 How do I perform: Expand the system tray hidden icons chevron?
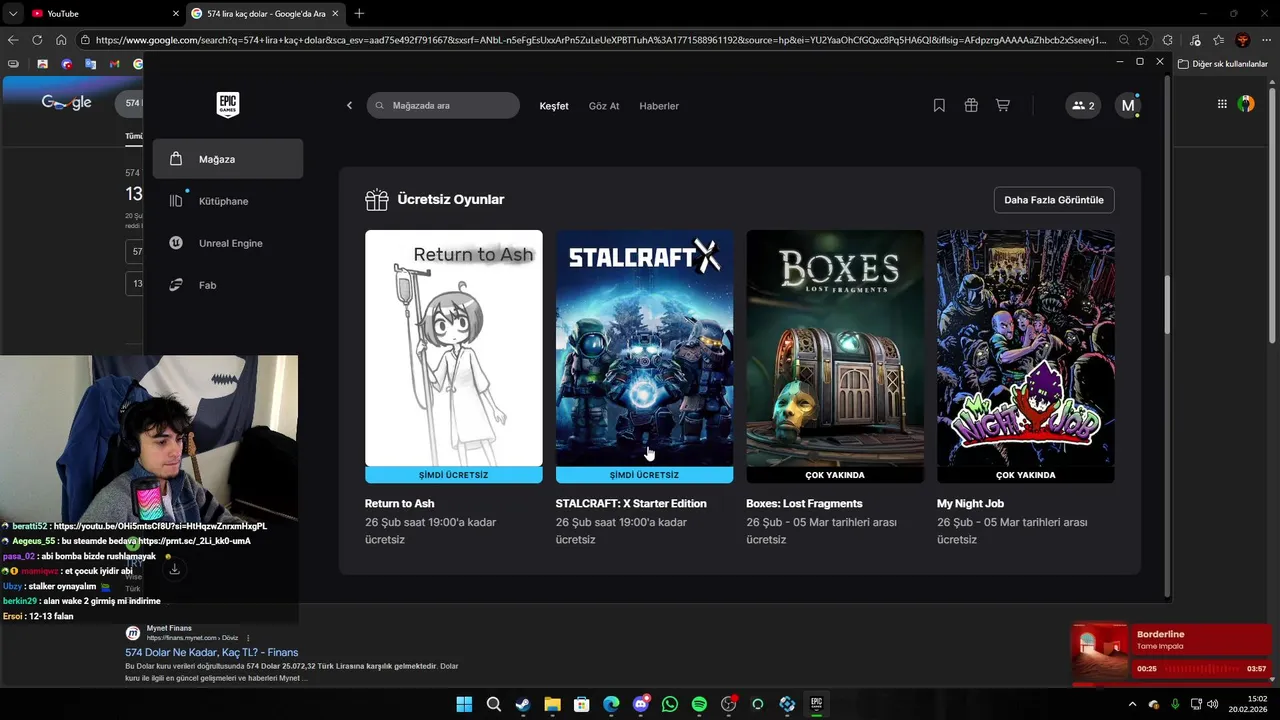(x=1132, y=704)
